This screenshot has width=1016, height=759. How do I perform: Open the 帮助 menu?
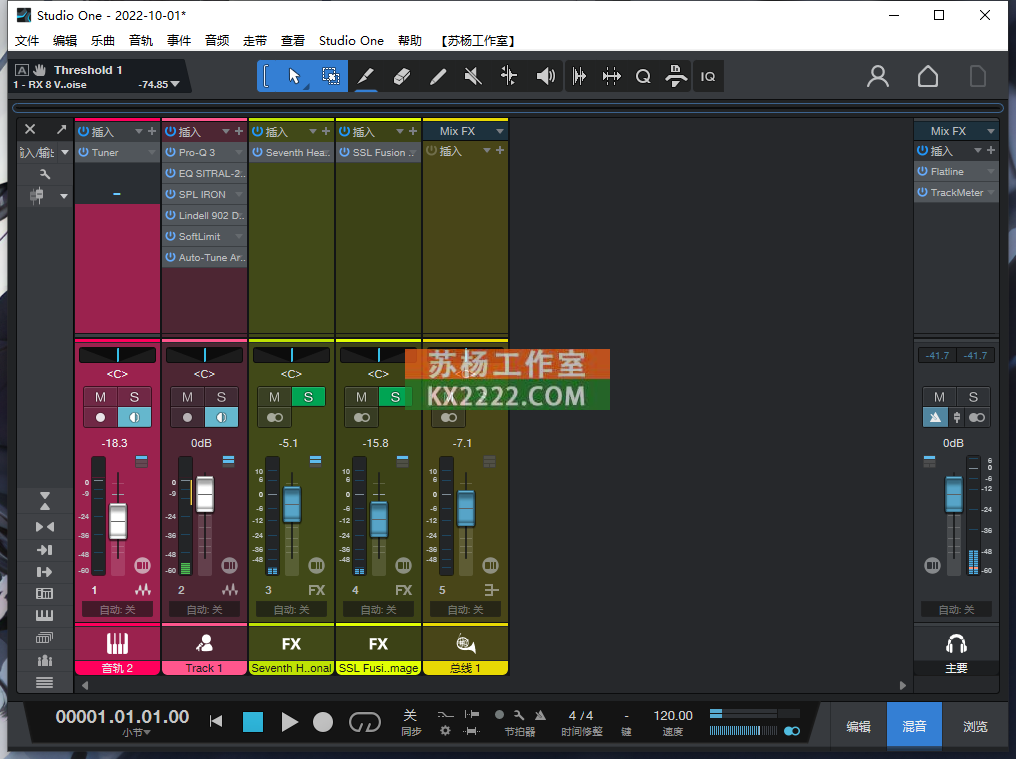(x=410, y=41)
